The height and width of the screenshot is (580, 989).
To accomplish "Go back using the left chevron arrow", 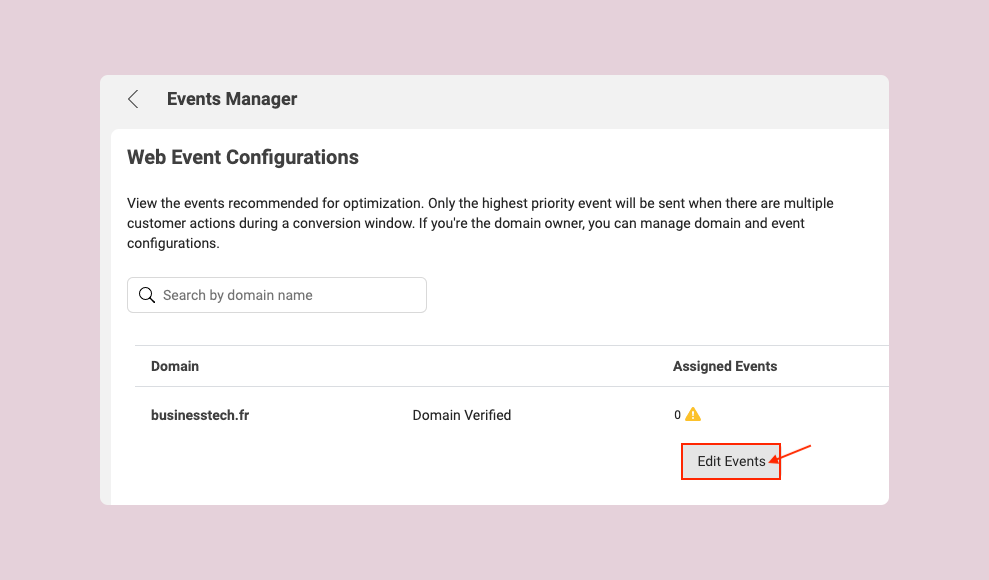I will coord(133,99).
